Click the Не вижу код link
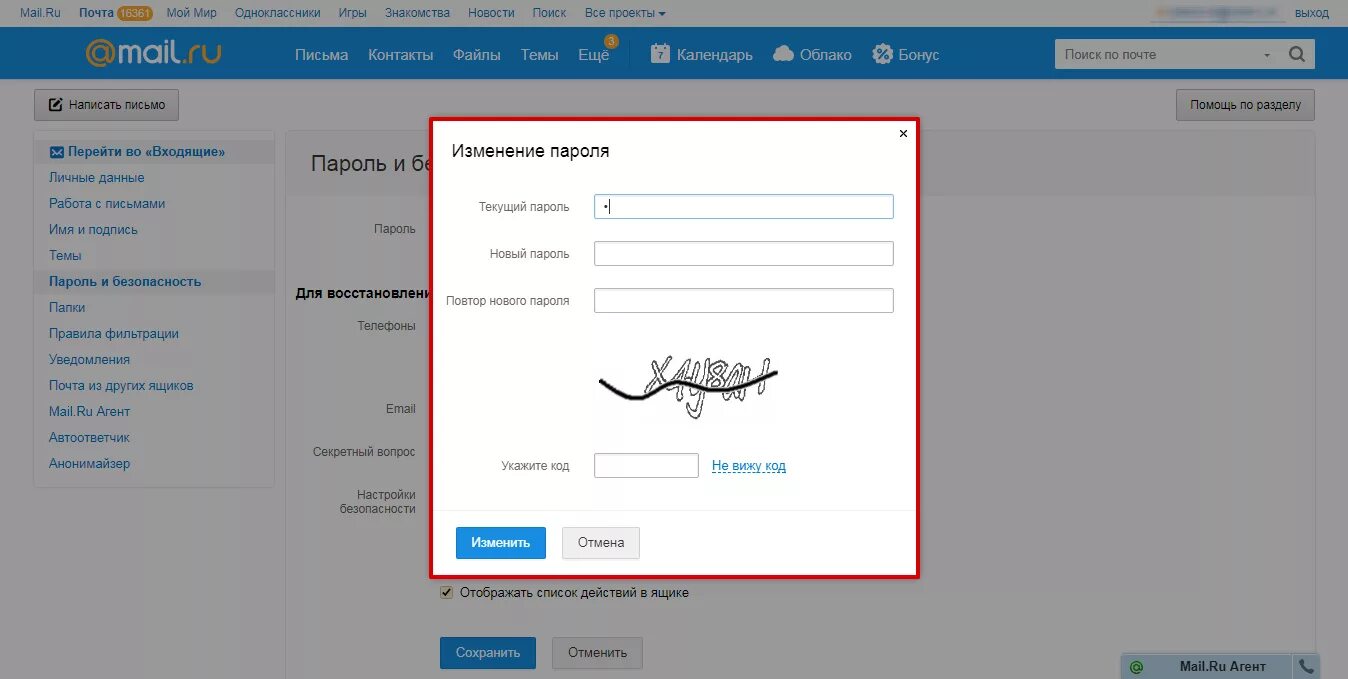1348x679 pixels. click(748, 465)
